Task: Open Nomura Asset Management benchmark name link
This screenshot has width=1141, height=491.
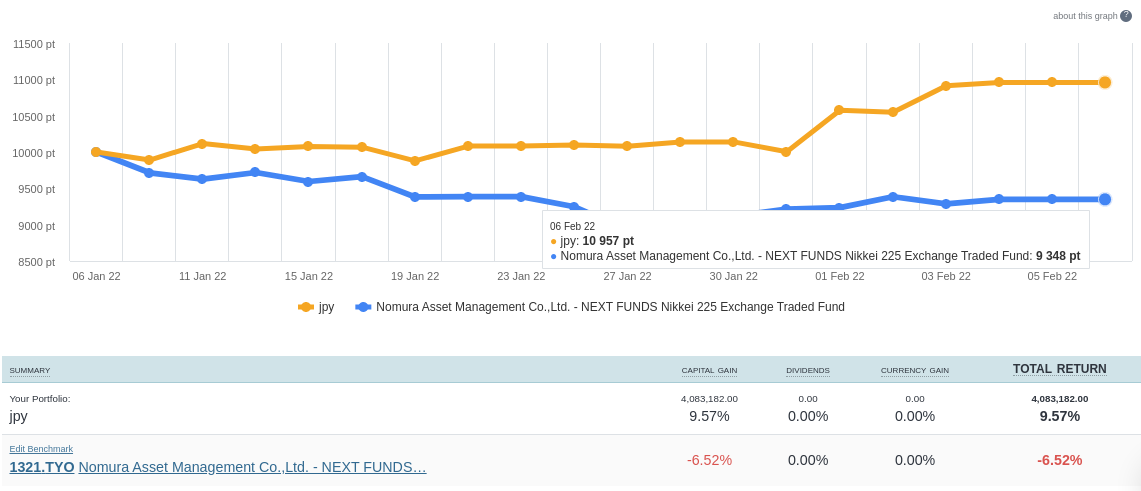Action: pos(252,467)
